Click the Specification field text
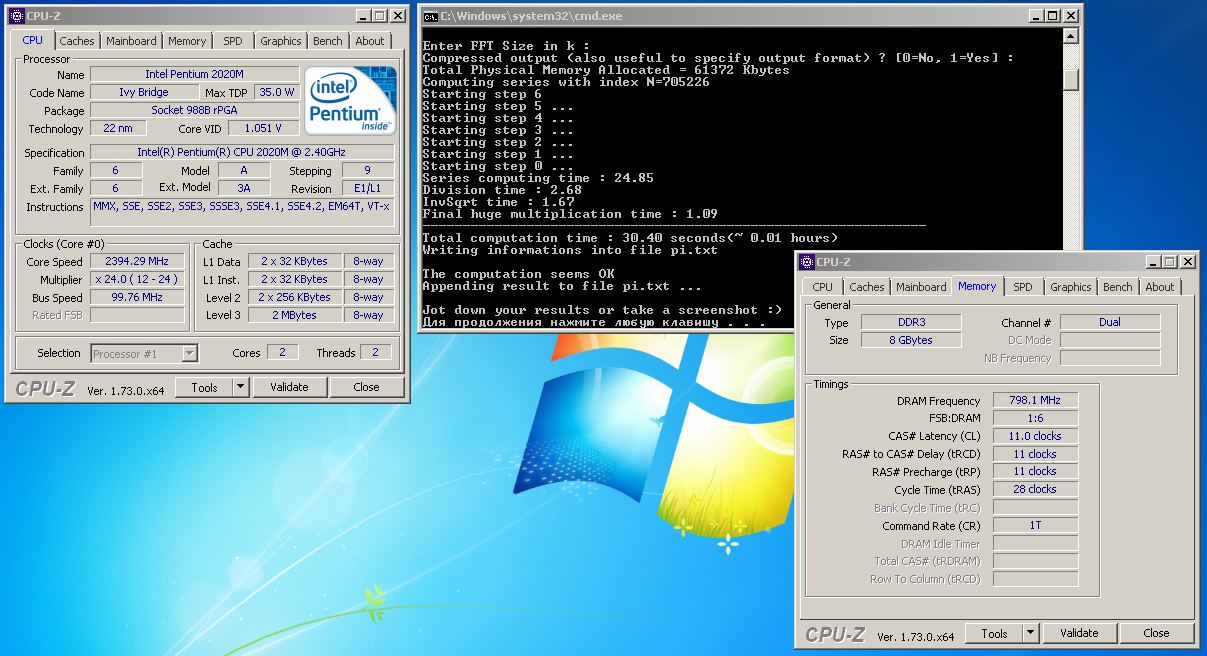This screenshot has width=1207, height=656. 242,152
